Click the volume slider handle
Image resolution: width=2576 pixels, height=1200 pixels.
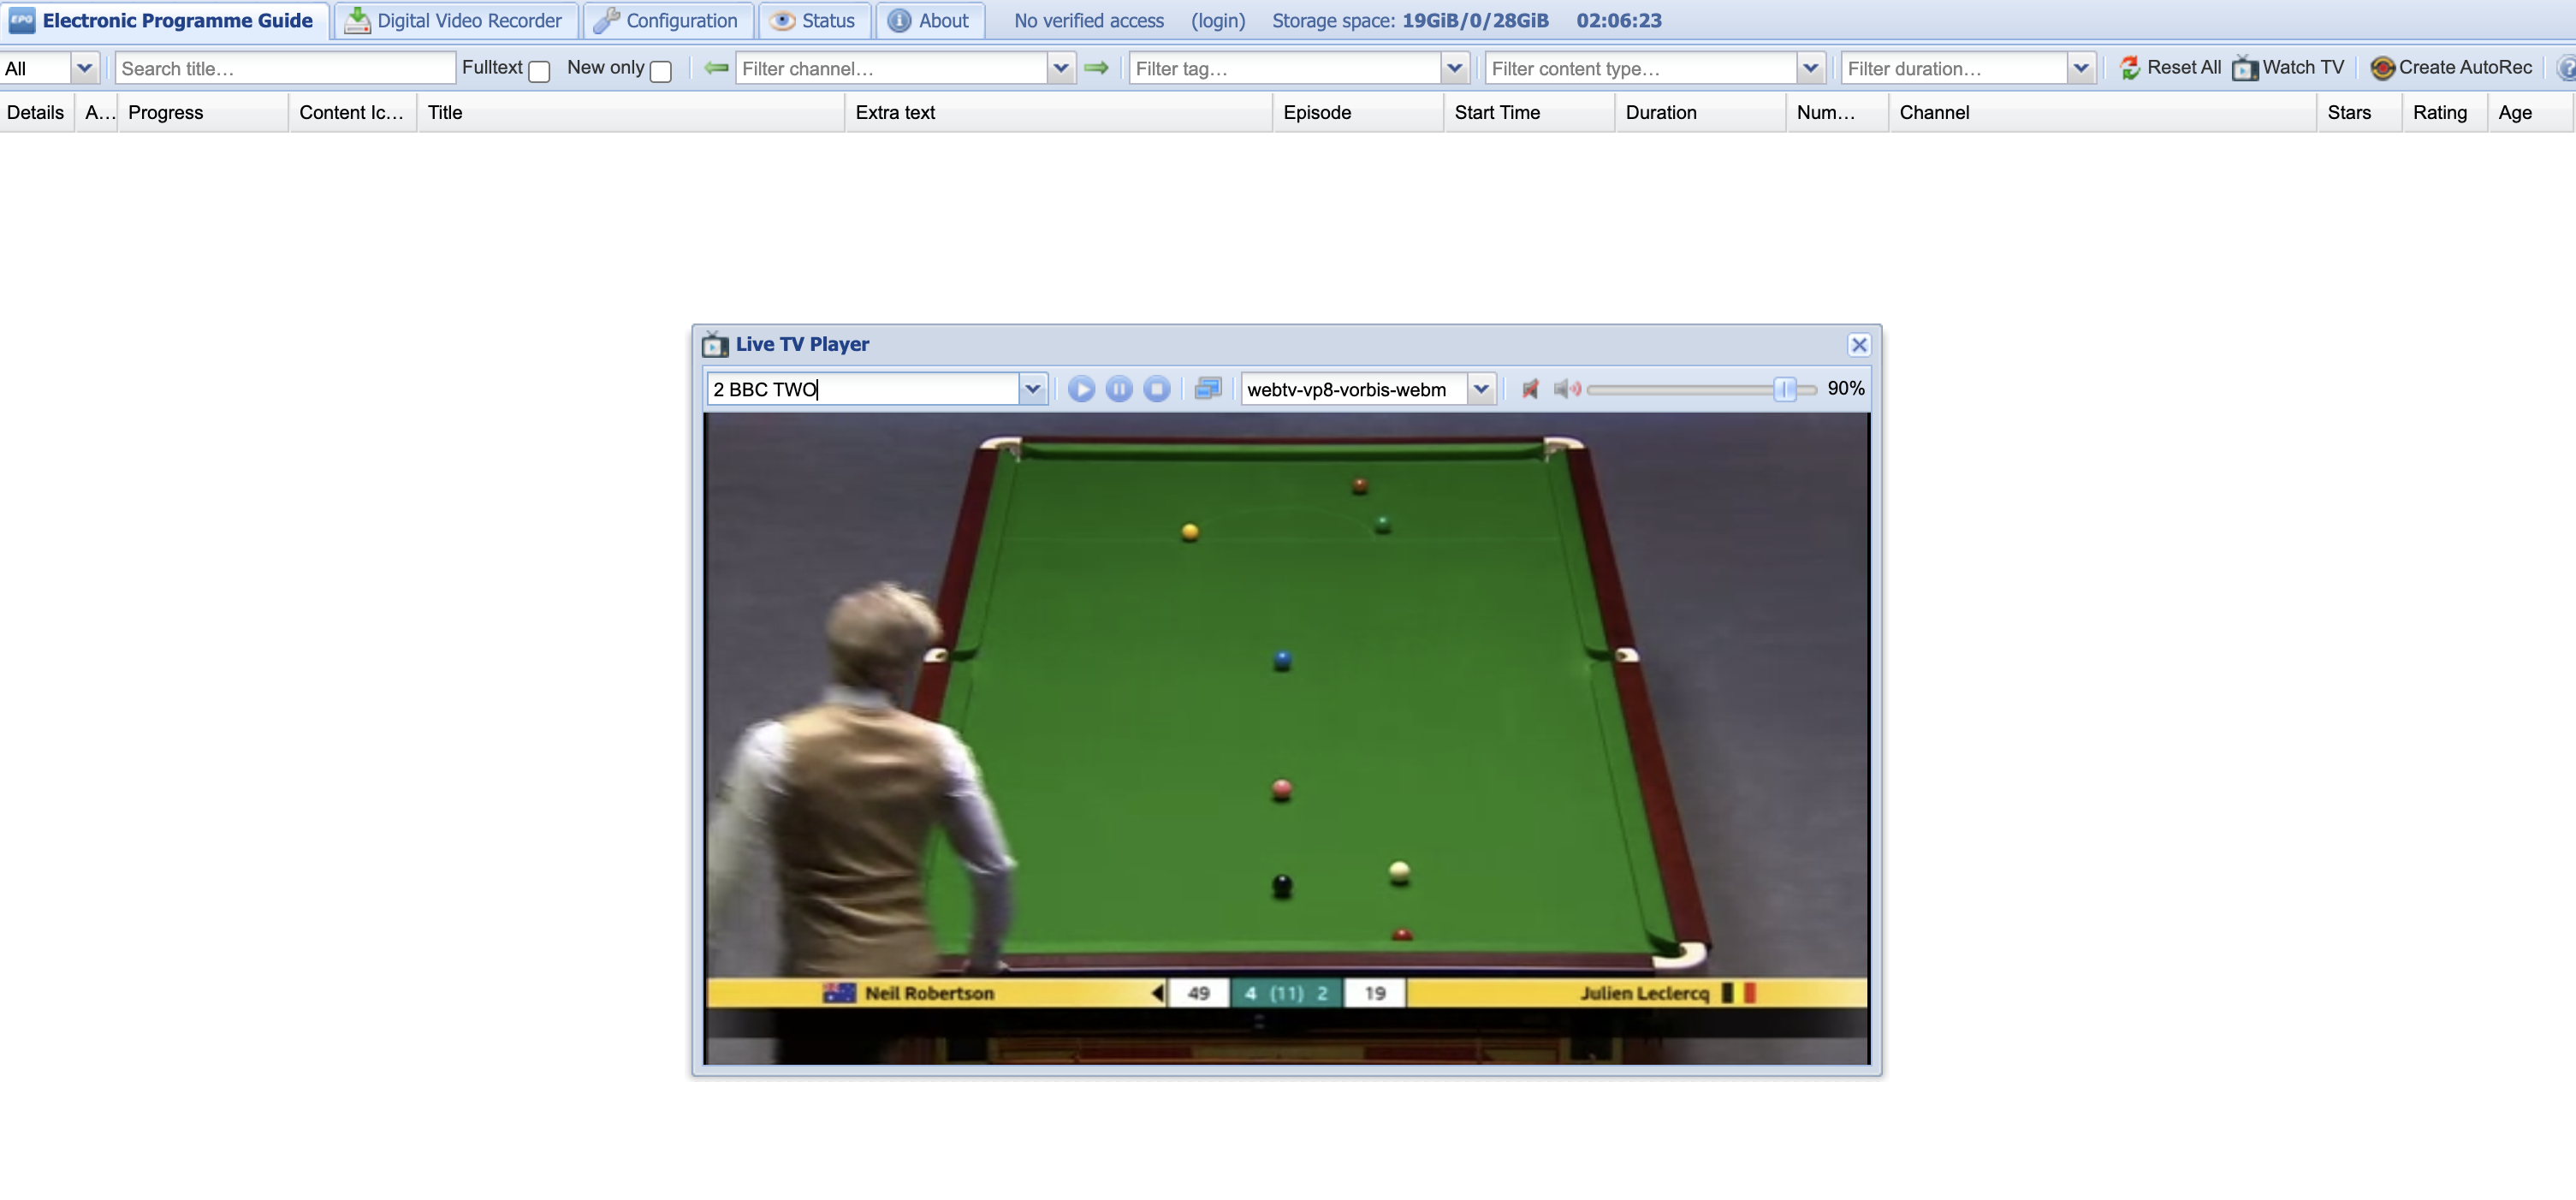1785,389
